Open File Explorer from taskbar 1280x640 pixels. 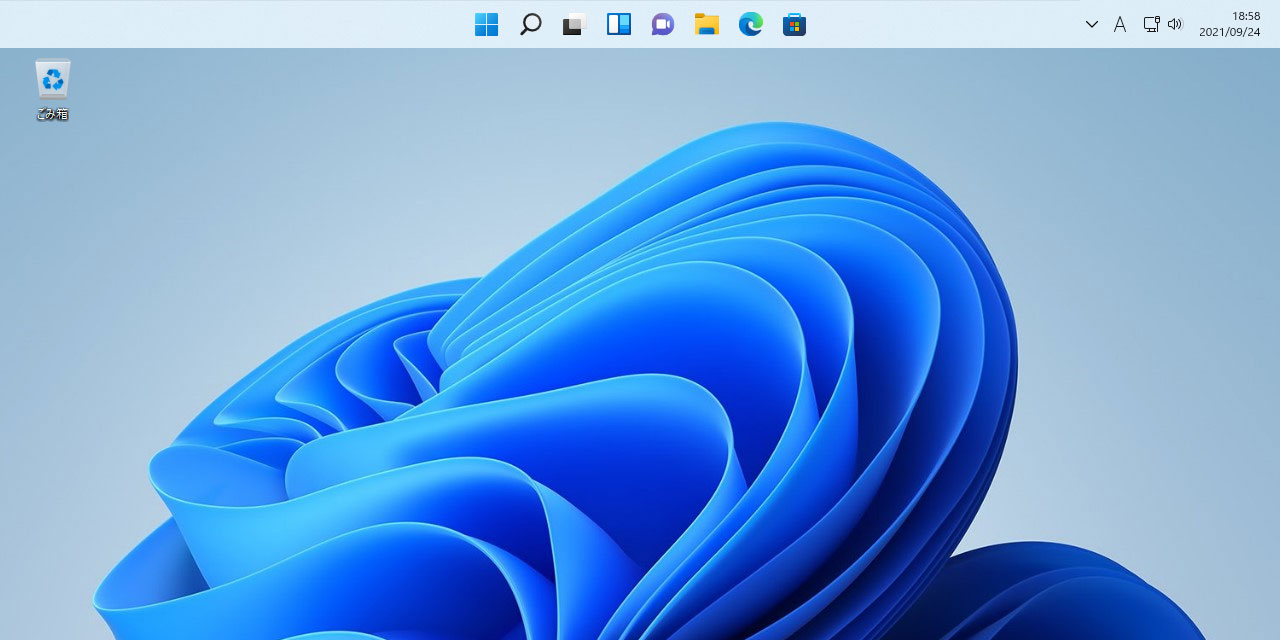pyautogui.click(x=707, y=24)
